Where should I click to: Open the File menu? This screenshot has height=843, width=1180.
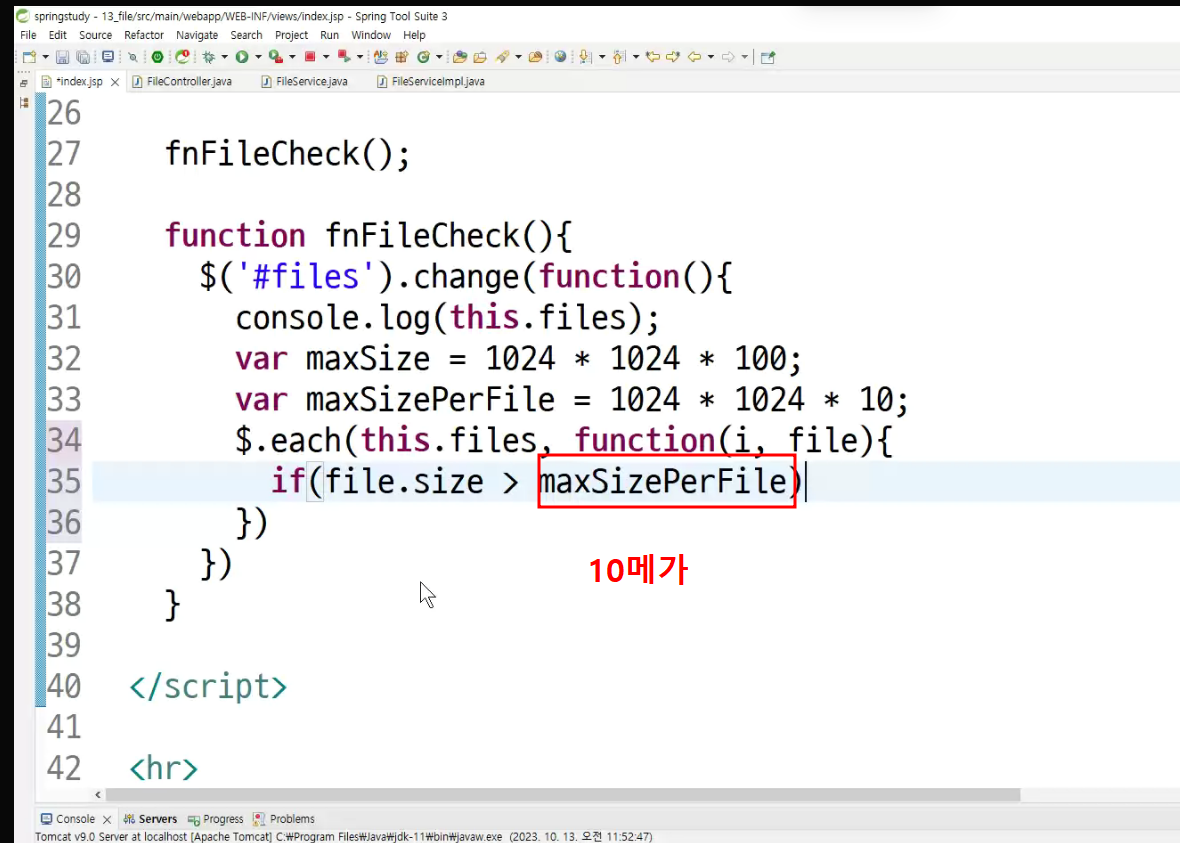pyautogui.click(x=28, y=35)
